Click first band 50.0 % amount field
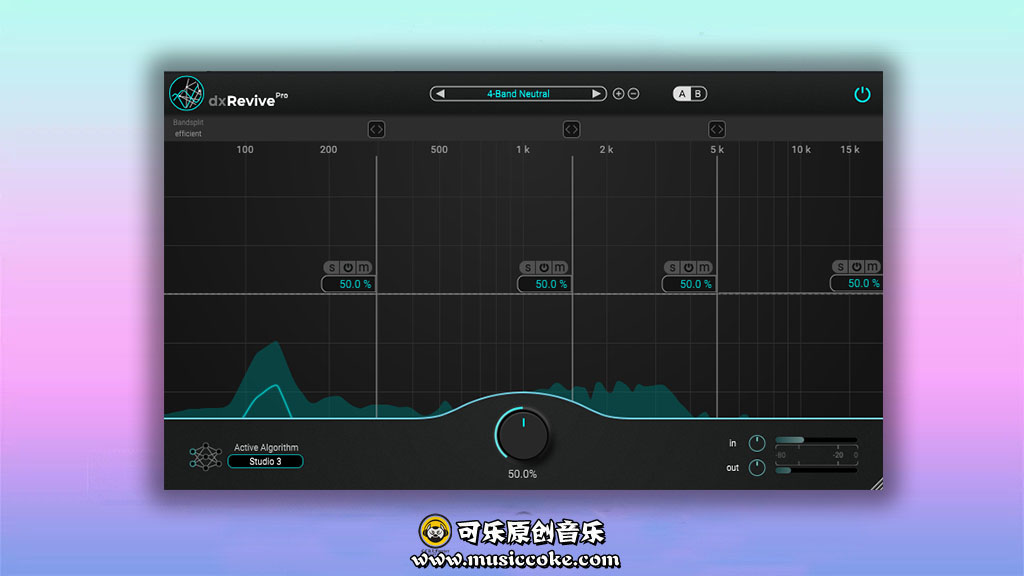The width and height of the screenshot is (1024, 576). (x=348, y=284)
